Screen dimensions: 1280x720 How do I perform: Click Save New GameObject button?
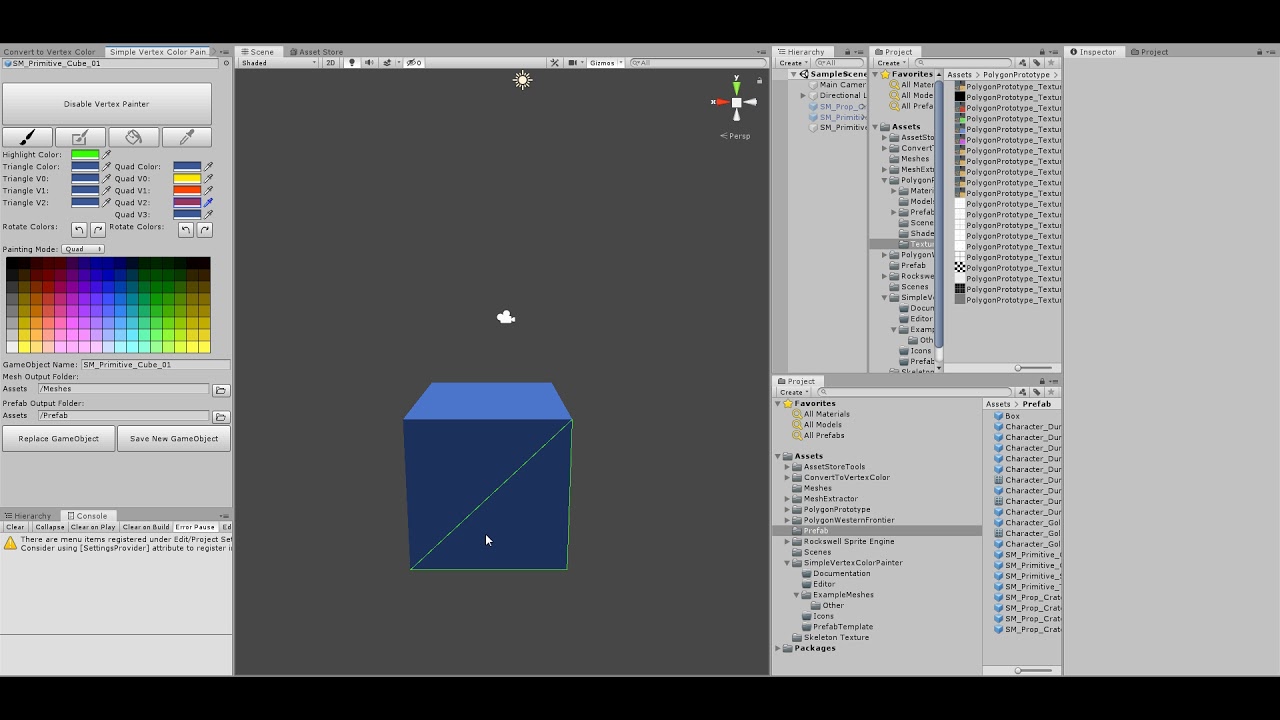coord(174,439)
